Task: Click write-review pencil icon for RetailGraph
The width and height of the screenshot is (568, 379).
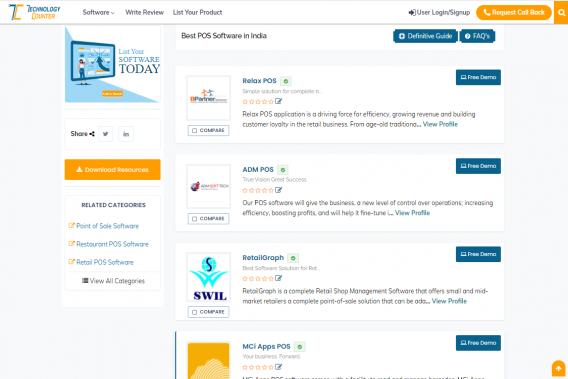Action: tap(278, 278)
